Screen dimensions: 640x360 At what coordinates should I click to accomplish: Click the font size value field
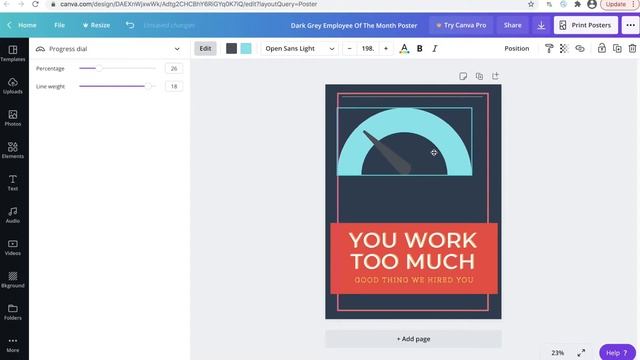[367, 49]
